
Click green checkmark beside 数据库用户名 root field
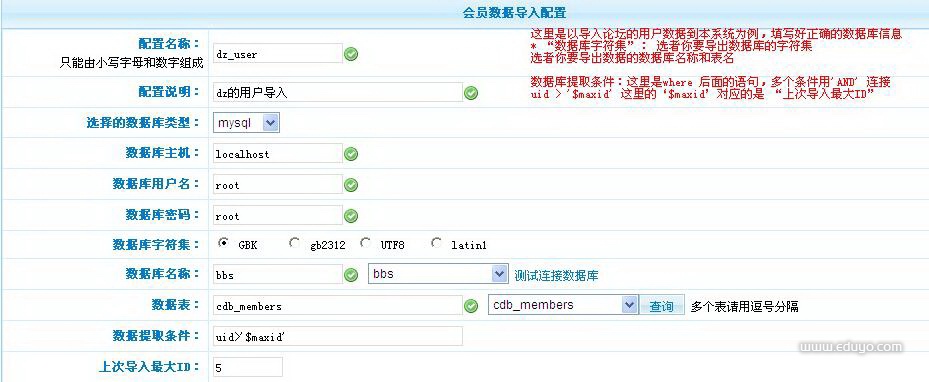coord(351,185)
